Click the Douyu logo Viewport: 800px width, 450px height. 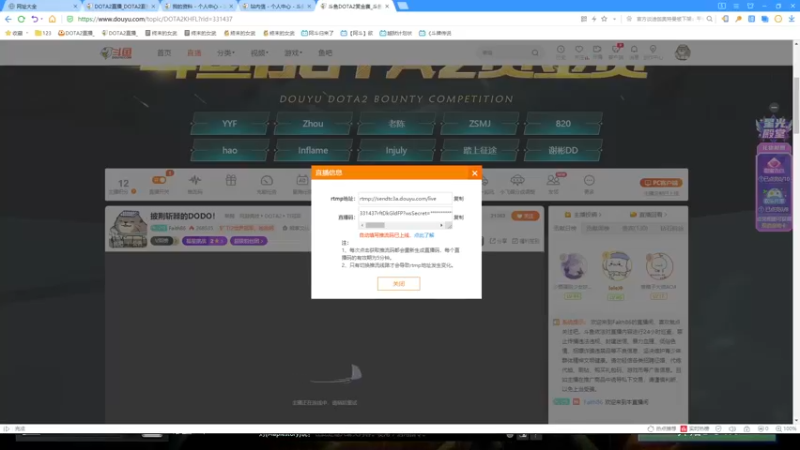point(117,53)
